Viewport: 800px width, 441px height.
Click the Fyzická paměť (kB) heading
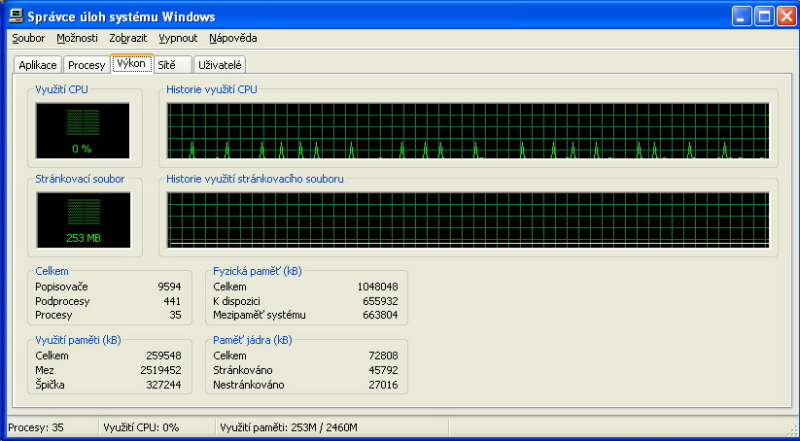pyautogui.click(x=258, y=272)
